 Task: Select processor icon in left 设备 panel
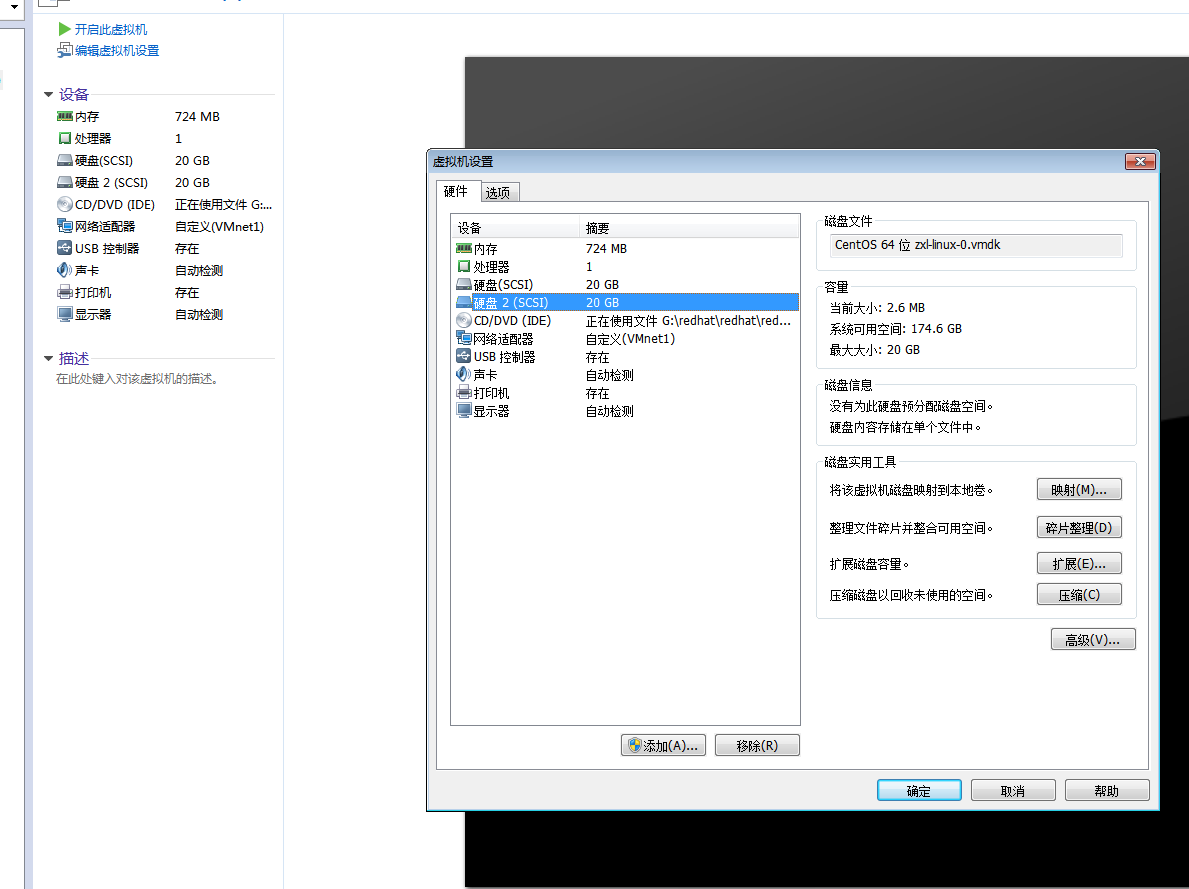(x=64, y=138)
